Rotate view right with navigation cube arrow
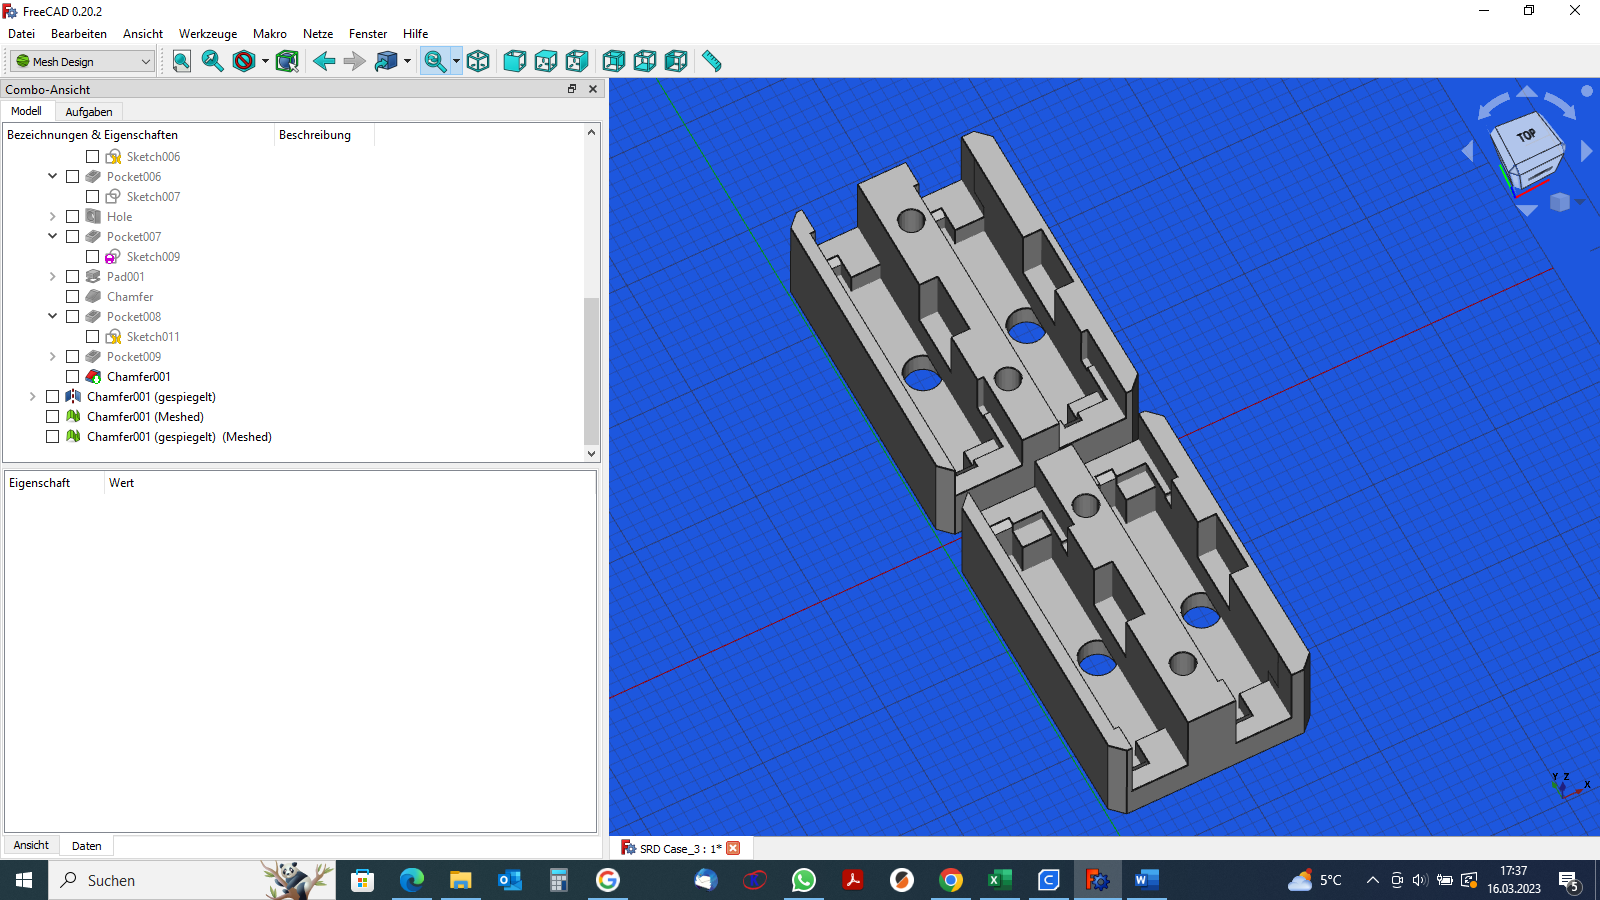Screen dimensions: 1600x900 click(1586, 151)
